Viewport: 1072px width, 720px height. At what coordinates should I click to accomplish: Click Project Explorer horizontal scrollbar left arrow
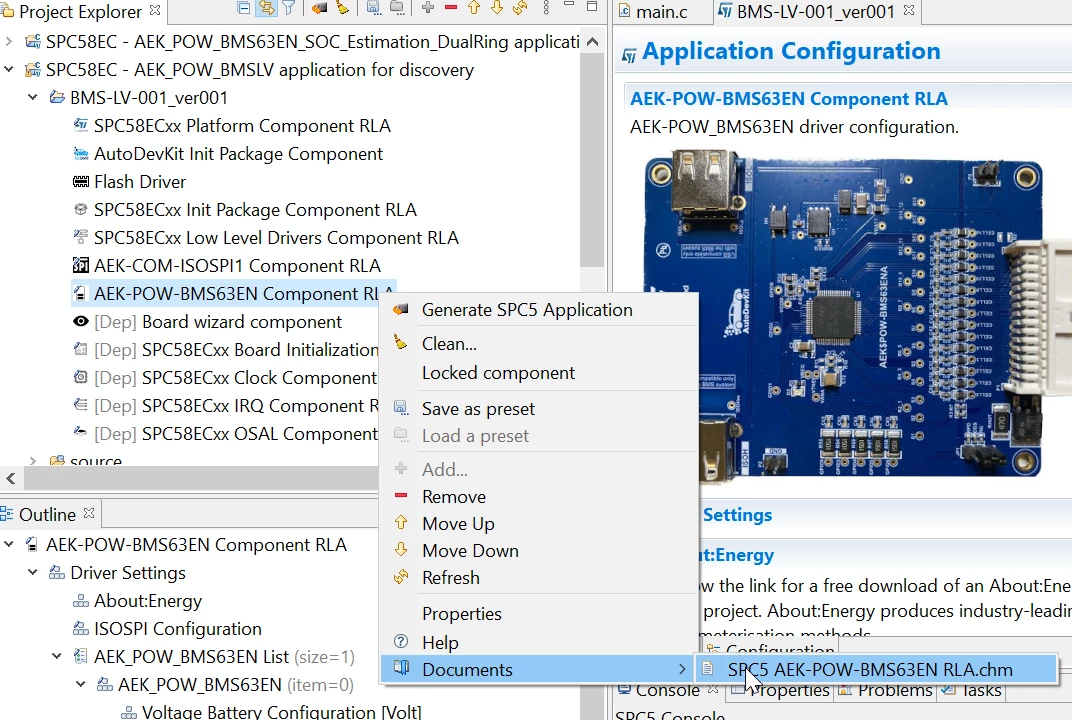click(x=10, y=478)
